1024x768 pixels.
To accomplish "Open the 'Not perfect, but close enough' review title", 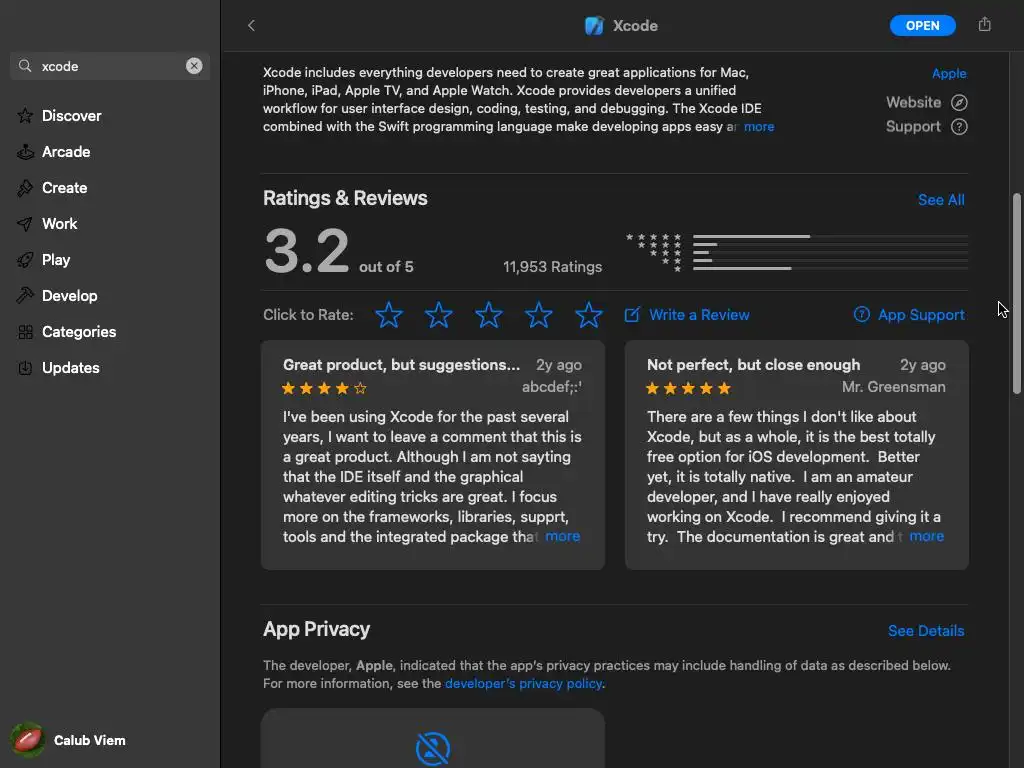I will pos(753,365).
